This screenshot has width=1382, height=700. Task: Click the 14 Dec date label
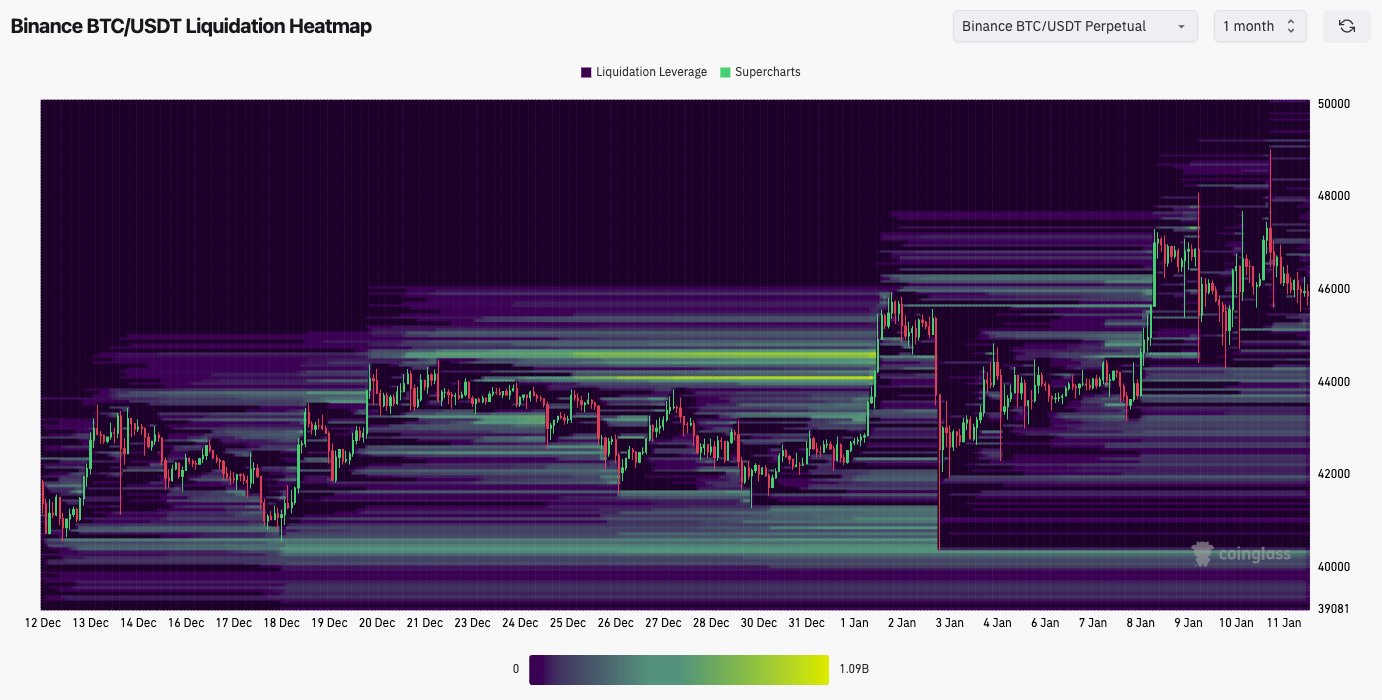coord(138,623)
